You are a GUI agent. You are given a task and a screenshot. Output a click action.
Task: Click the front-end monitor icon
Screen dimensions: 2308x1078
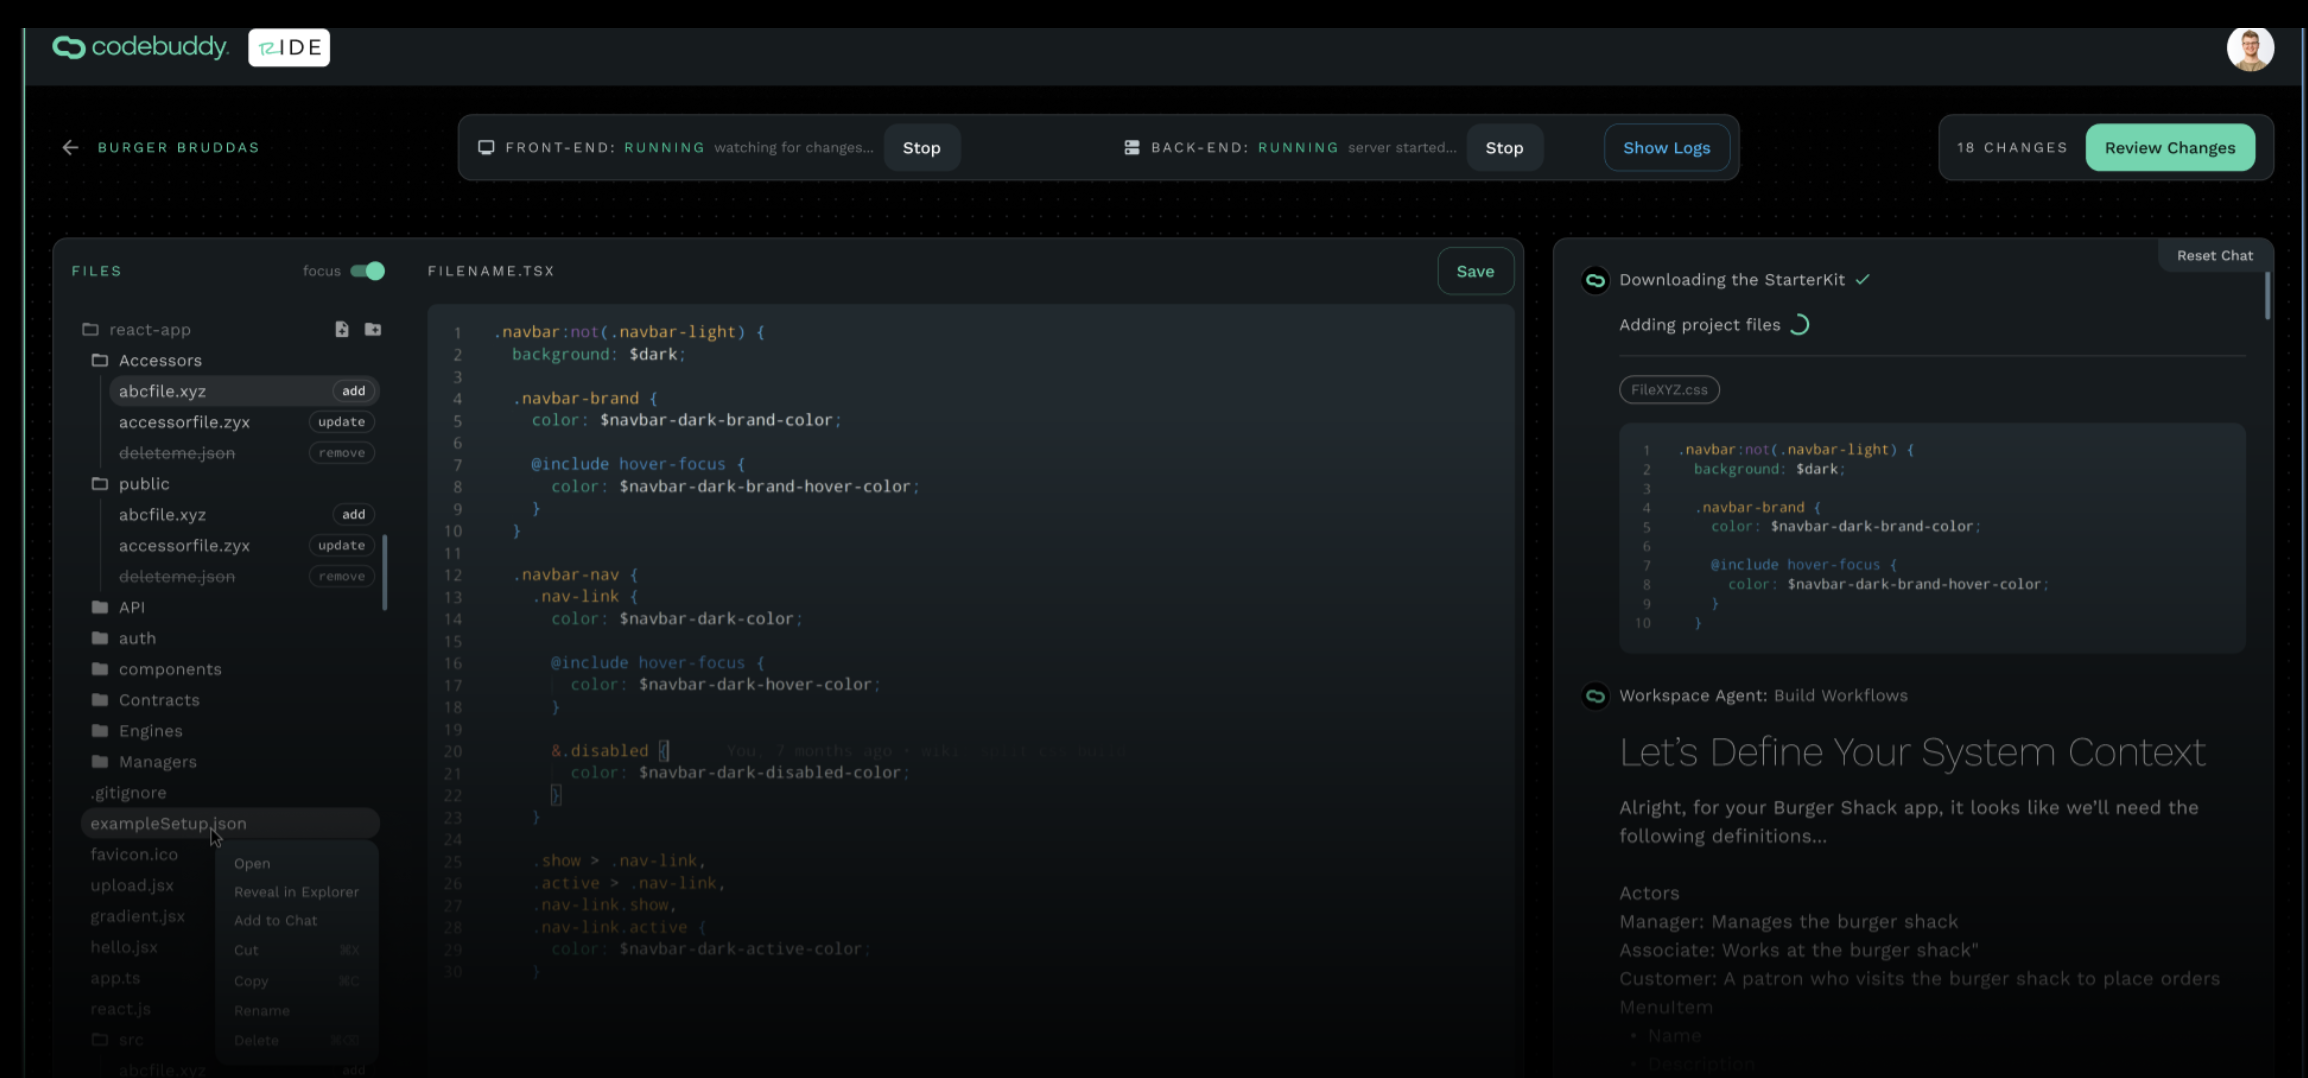point(486,147)
